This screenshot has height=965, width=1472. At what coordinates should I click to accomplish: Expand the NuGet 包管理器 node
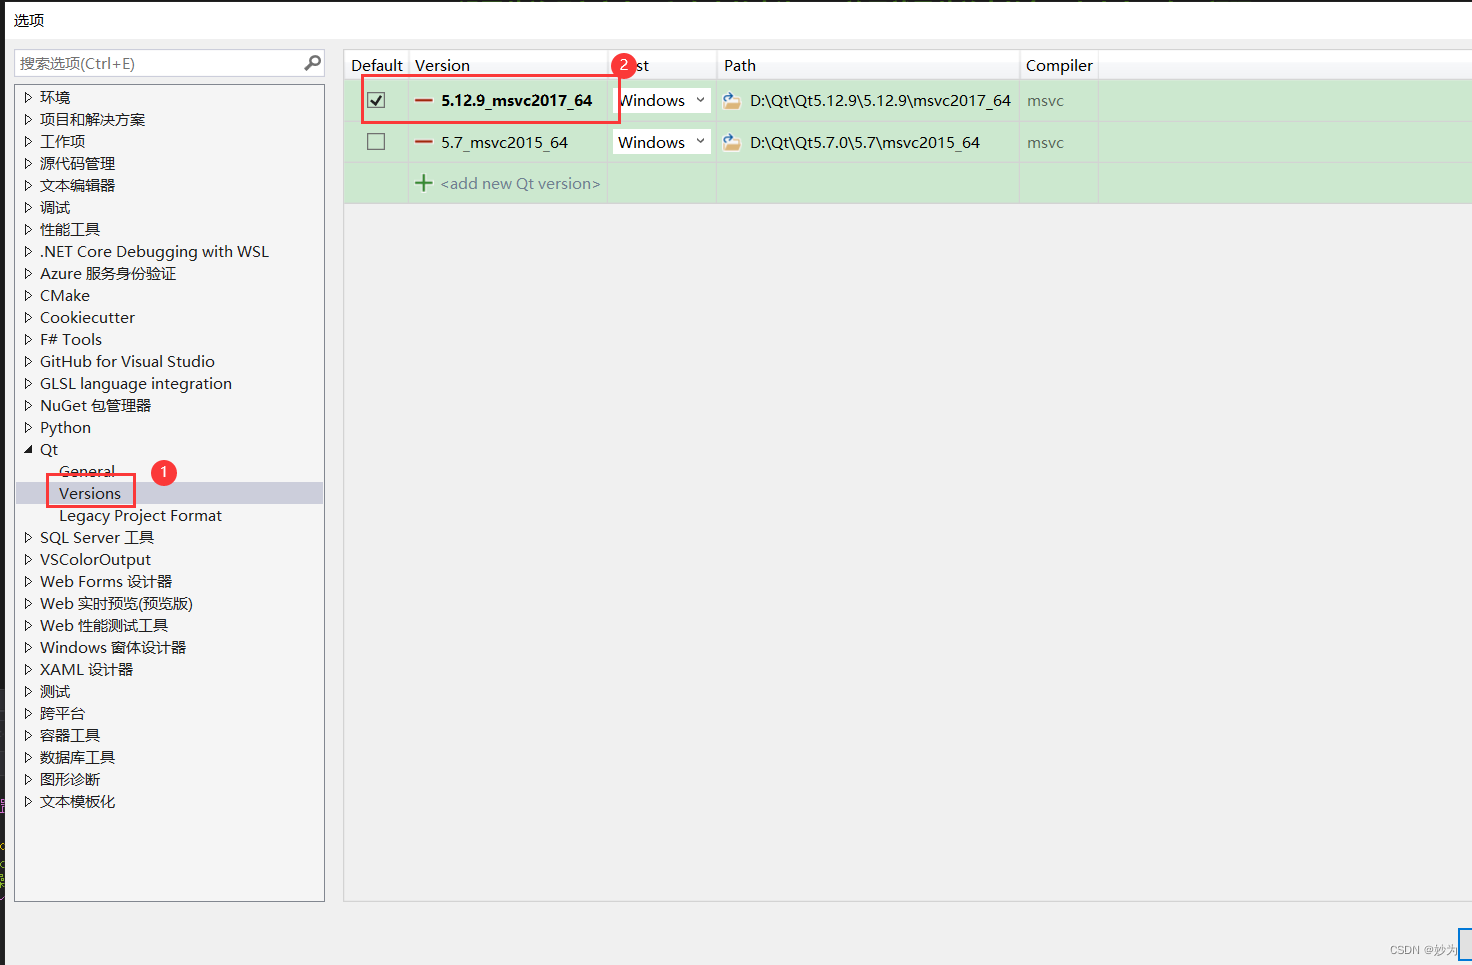click(x=28, y=405)
